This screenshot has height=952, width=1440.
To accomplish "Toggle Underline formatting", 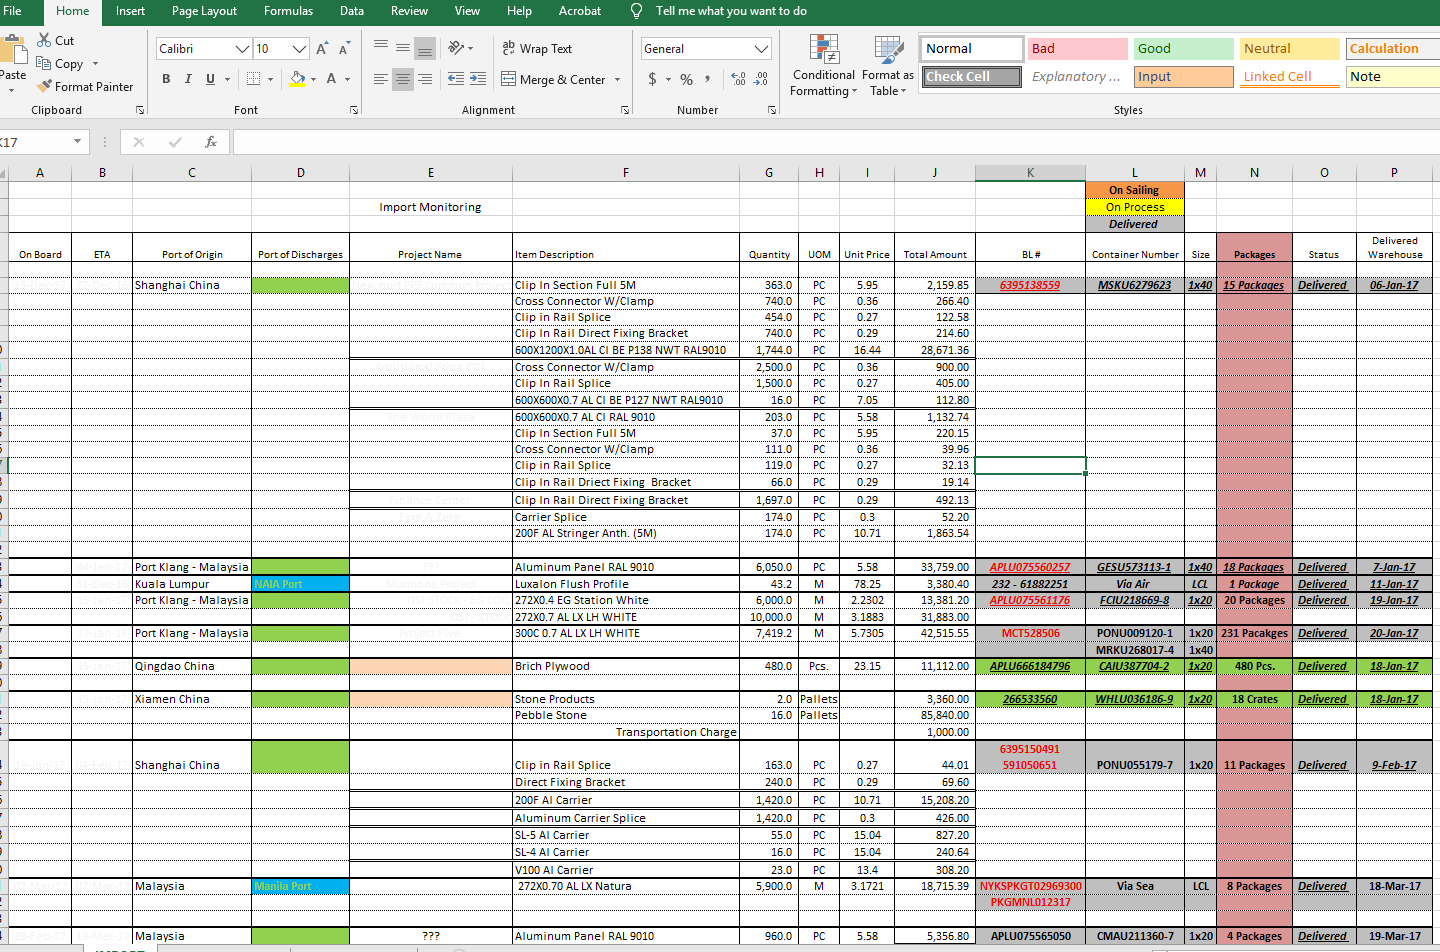I will click(210, 79).
